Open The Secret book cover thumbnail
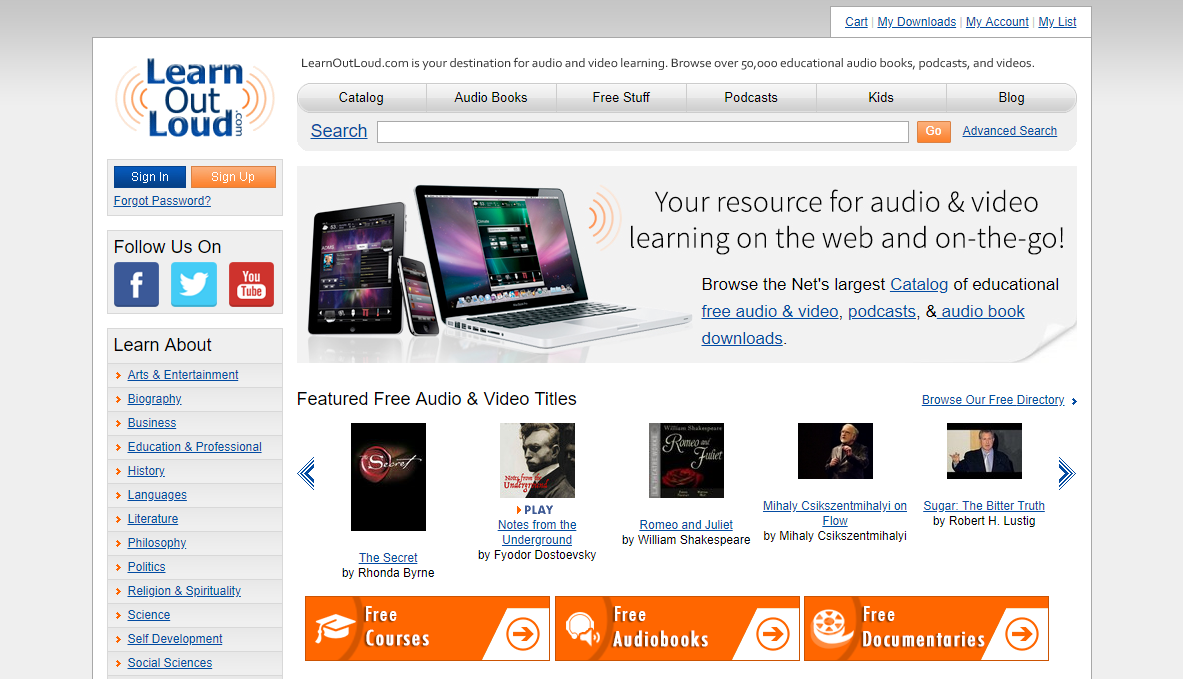 click(x=389, y=477)
